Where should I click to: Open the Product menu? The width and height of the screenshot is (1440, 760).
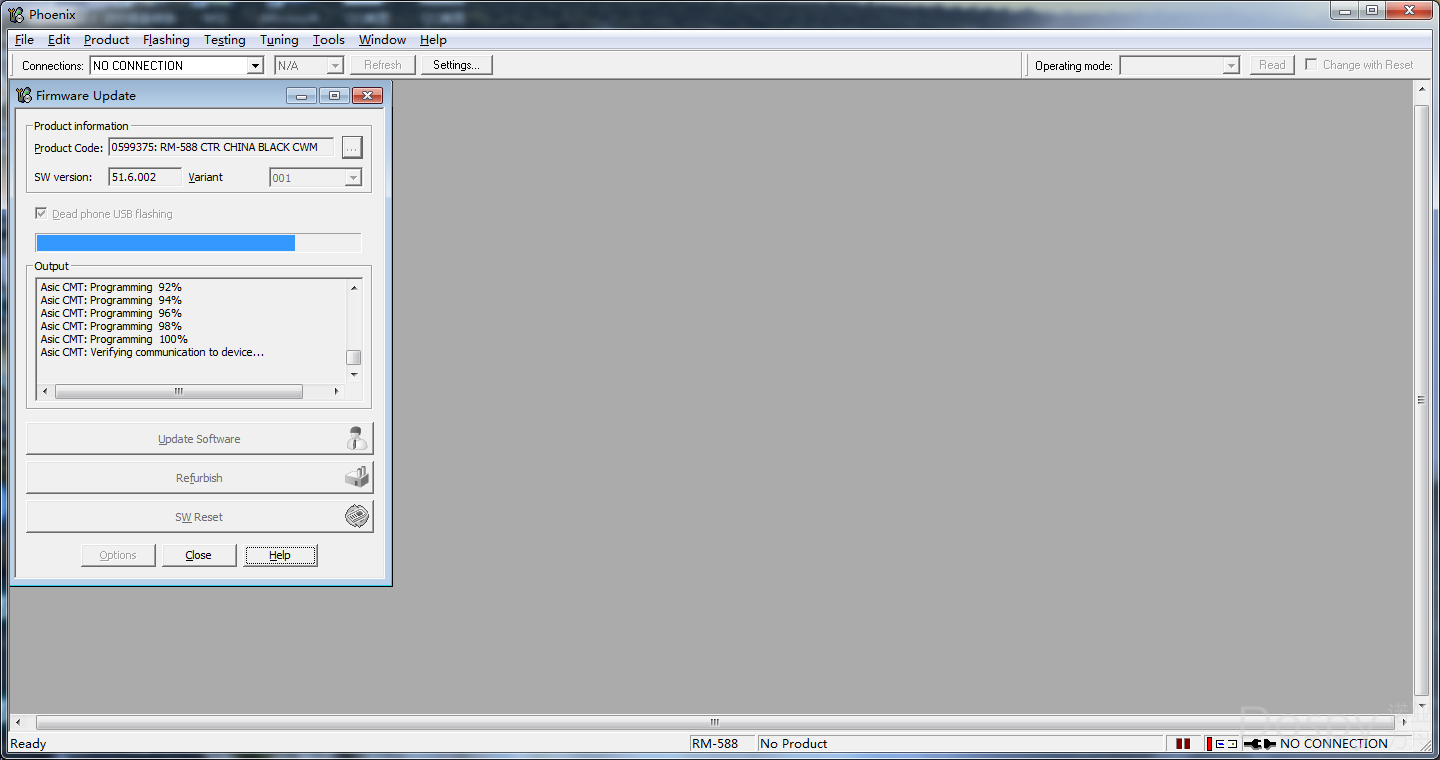point(106,40)
